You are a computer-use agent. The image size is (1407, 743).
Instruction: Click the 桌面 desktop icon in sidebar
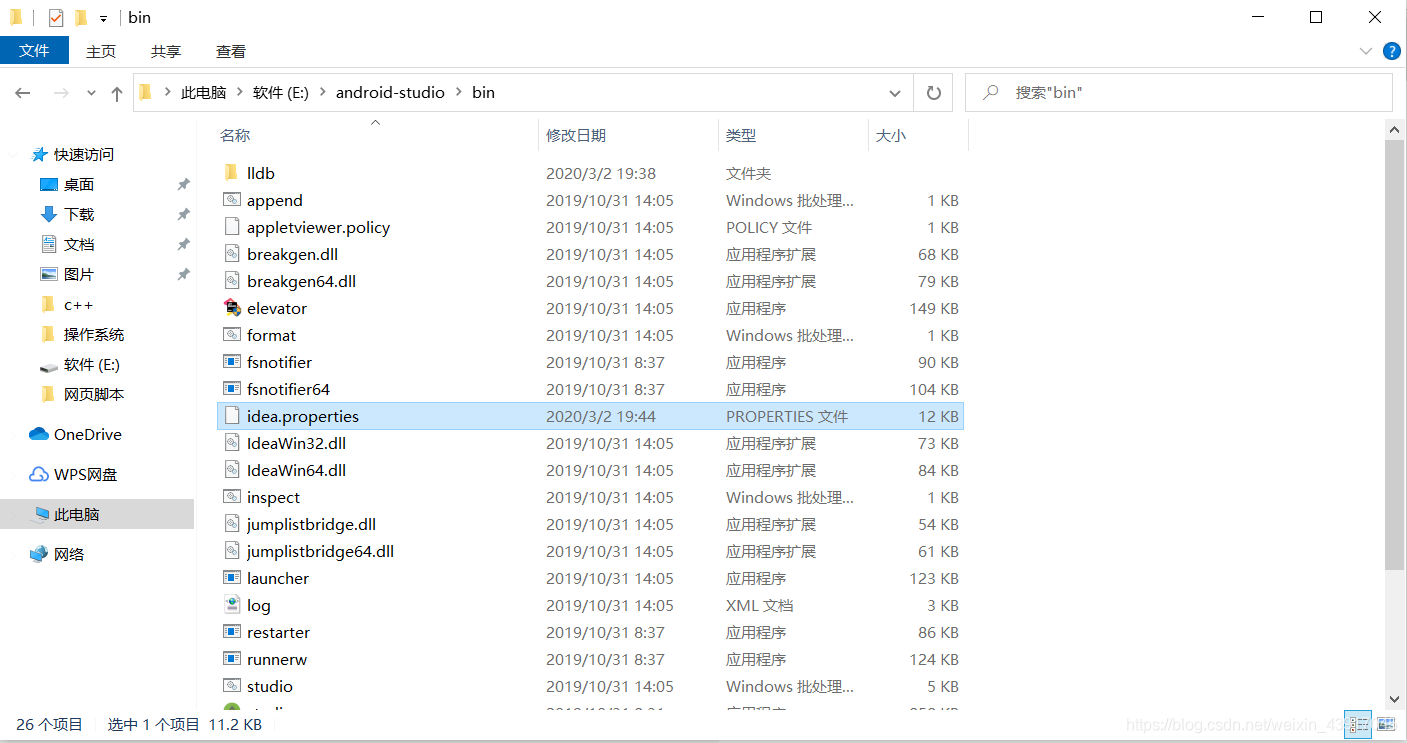tap(48, 184)
